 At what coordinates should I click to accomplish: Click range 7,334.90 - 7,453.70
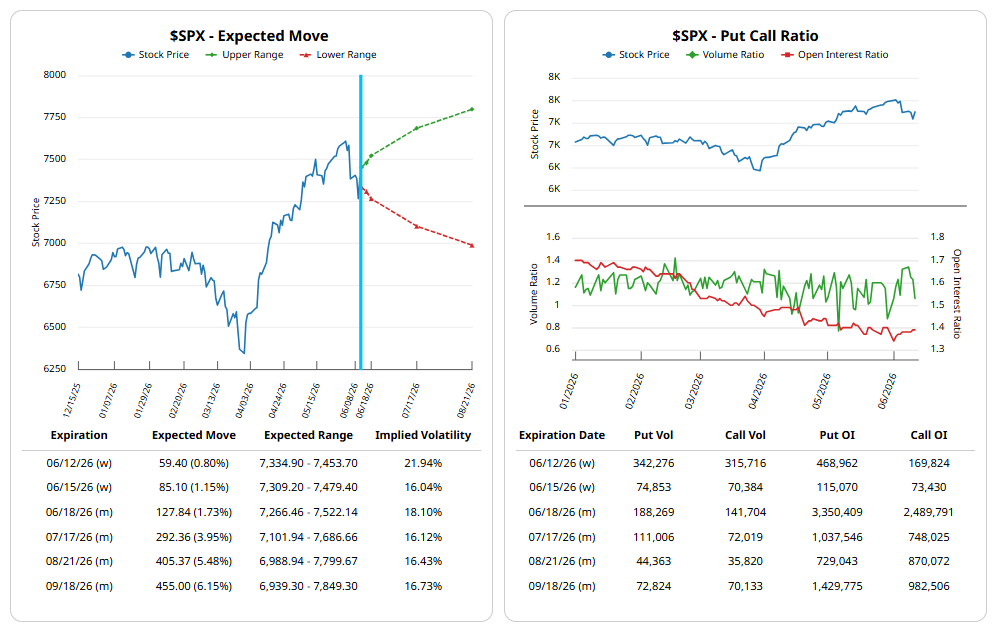pyautogui.click(x=308, y=464)
